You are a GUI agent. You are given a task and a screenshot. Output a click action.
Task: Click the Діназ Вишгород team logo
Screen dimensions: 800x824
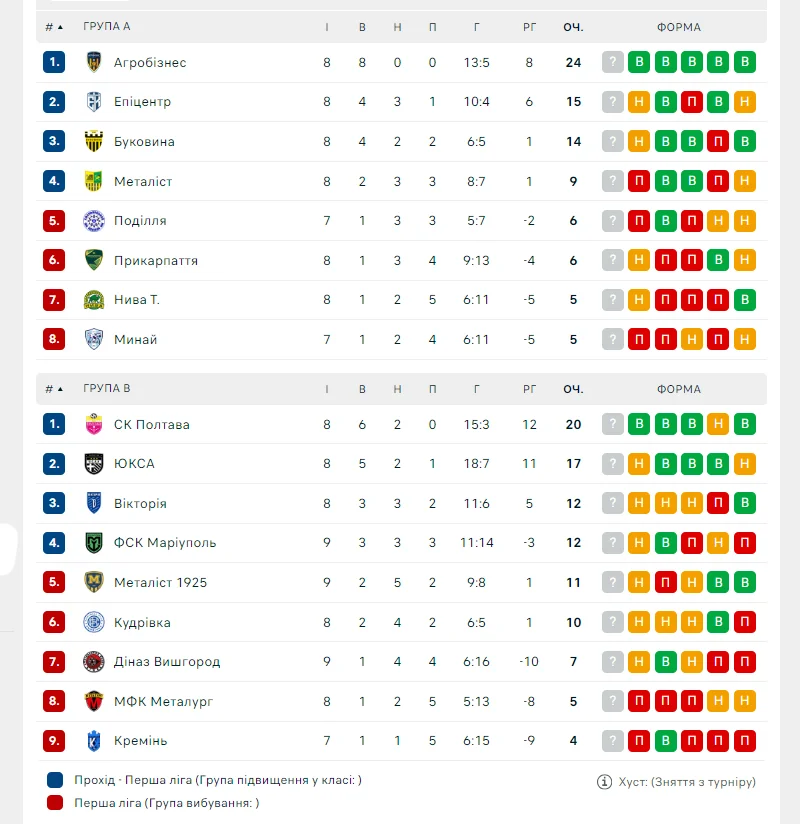pos(94,661)
